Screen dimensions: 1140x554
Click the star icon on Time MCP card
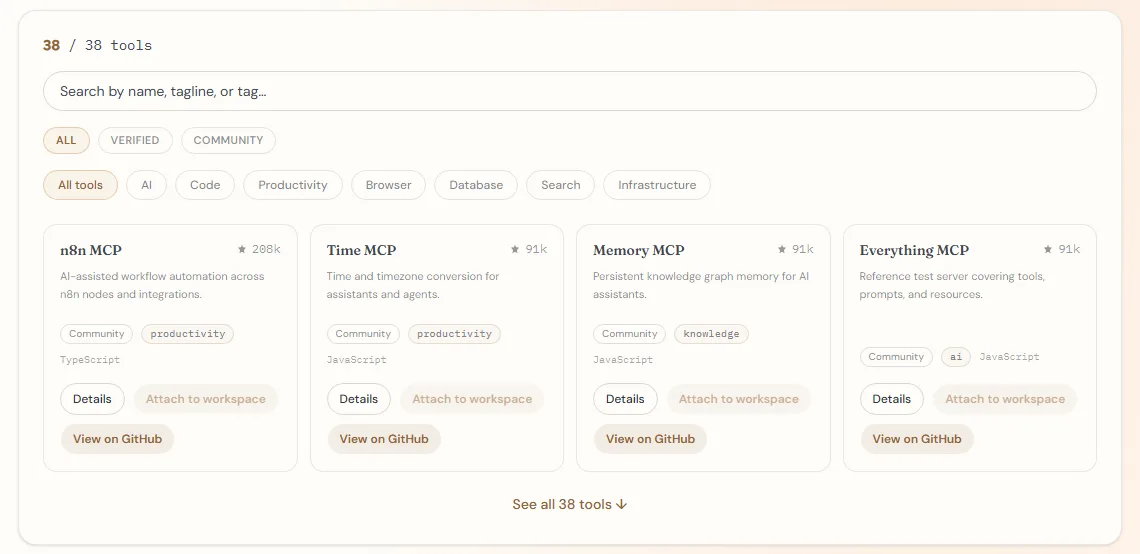pyautogui.click(x=515, y=249)
